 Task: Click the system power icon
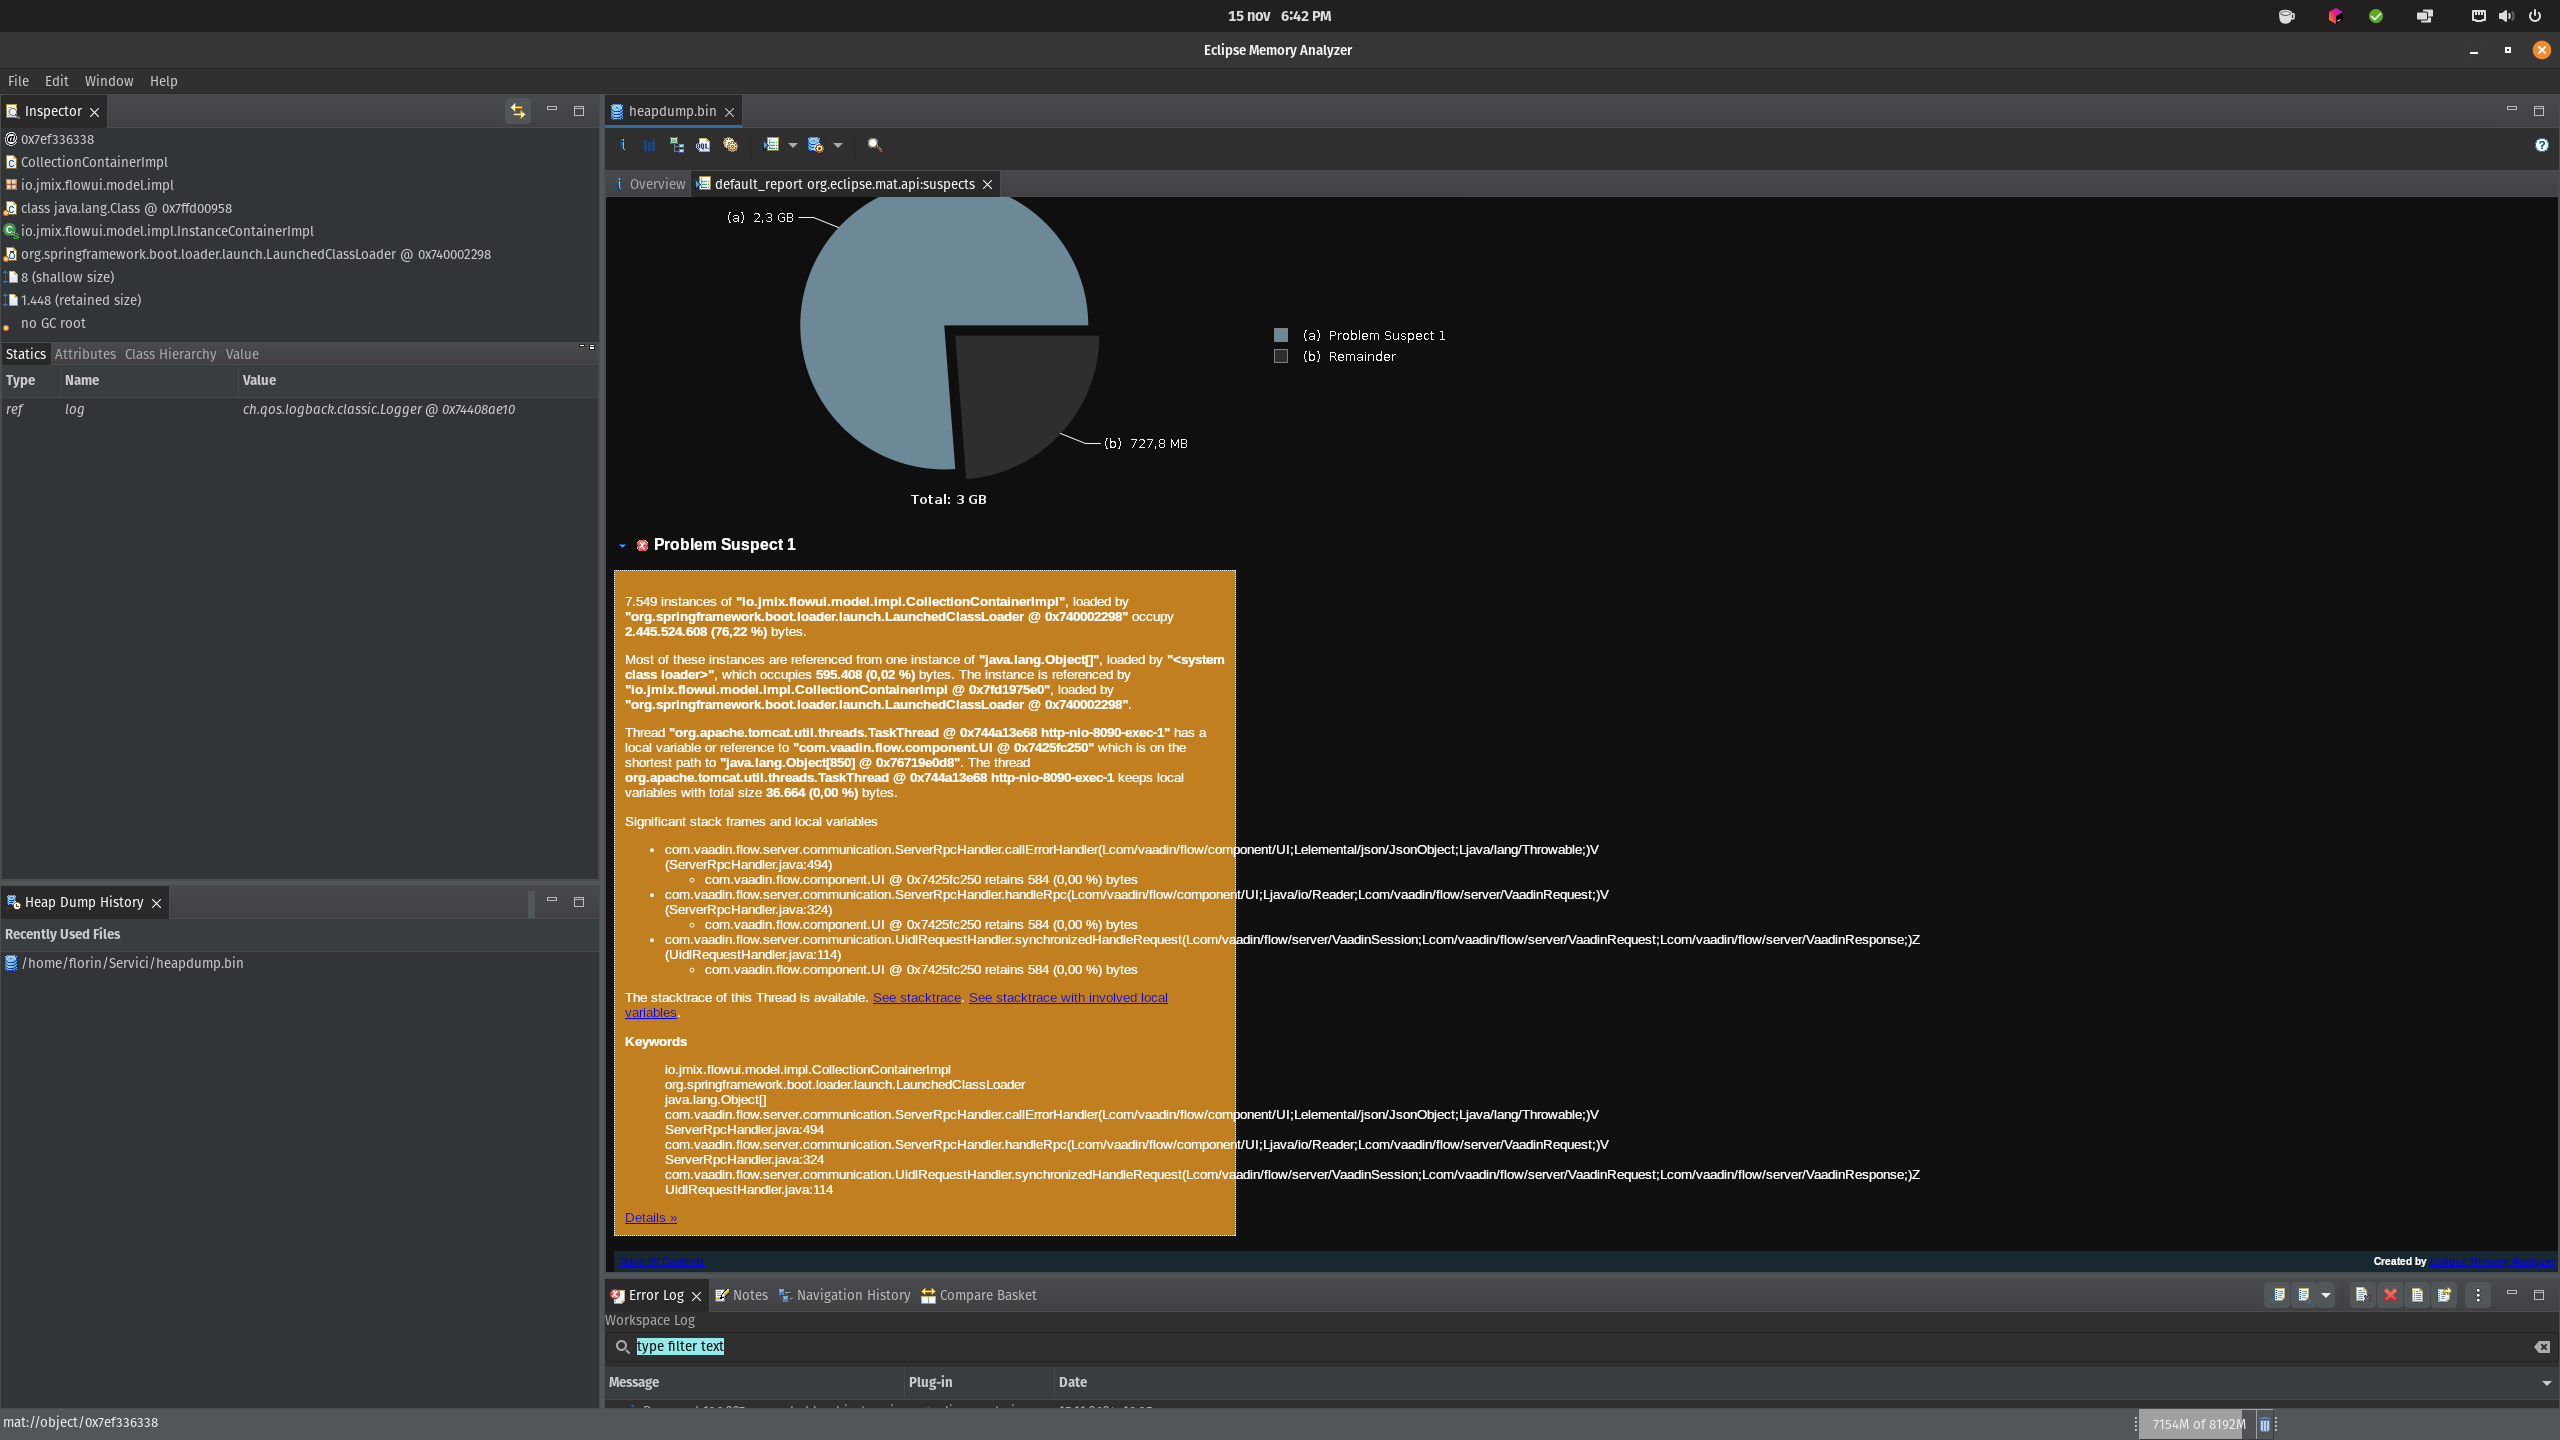(x=2535, y=16)
